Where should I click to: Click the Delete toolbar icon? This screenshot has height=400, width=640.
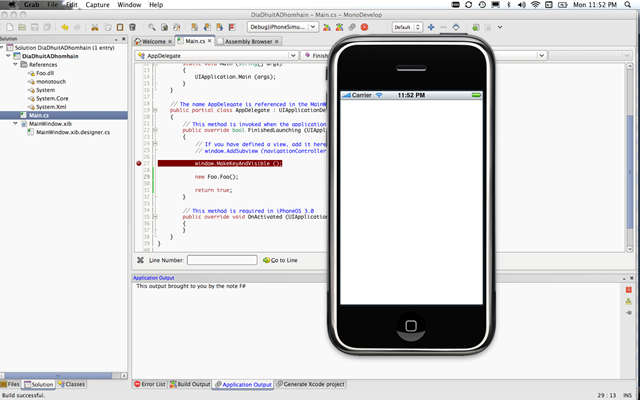[132, 27]
